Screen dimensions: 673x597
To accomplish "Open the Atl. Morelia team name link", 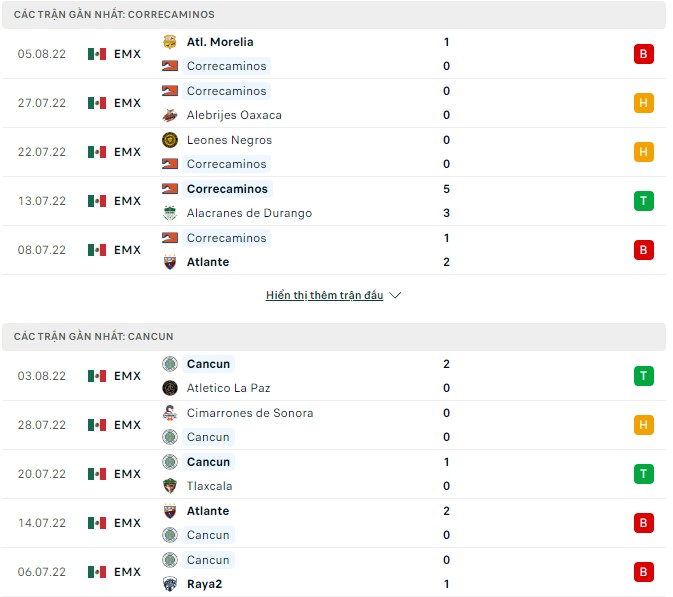I will (x=220, y=42).
